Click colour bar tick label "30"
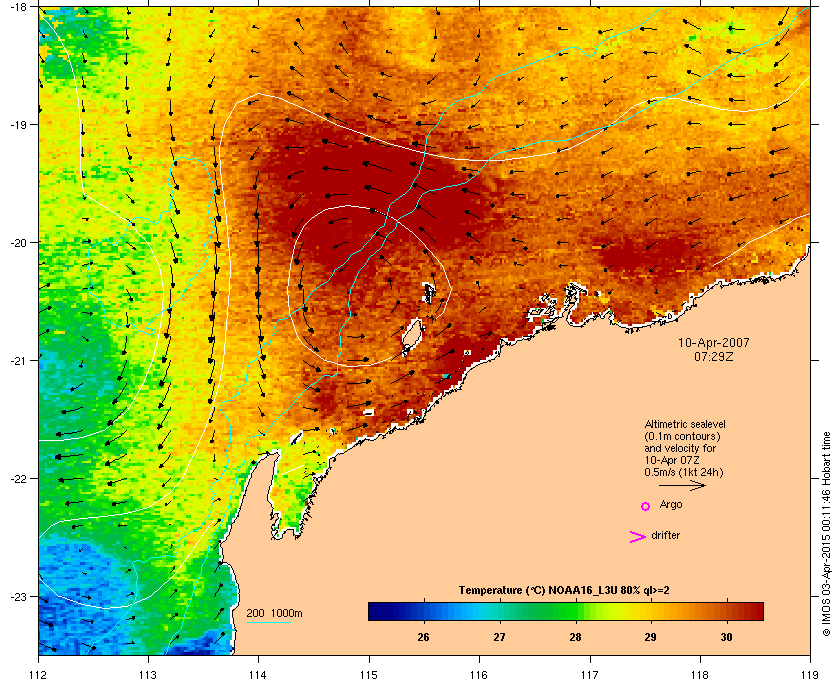 [x=726, y=637]
